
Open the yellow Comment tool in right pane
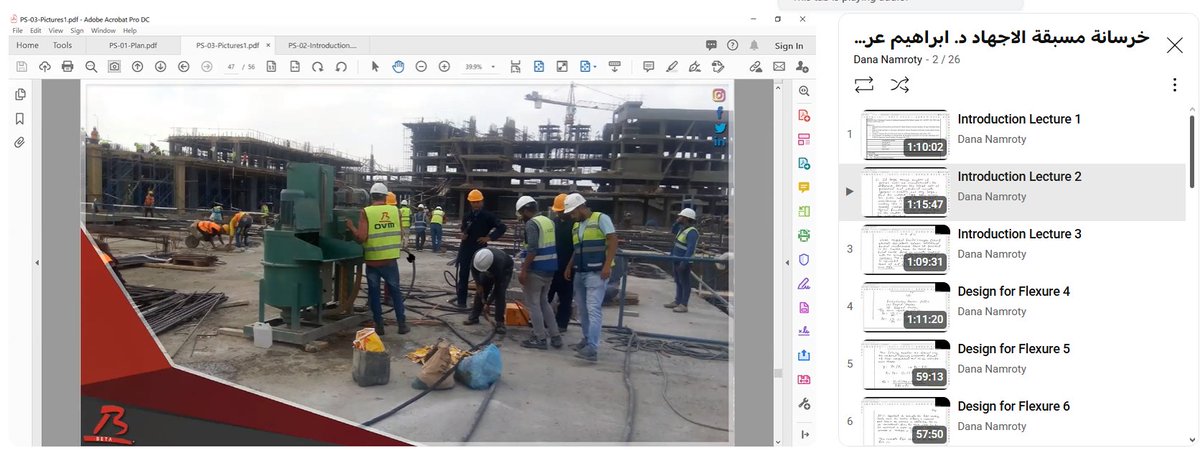click(x=804, y=187)
